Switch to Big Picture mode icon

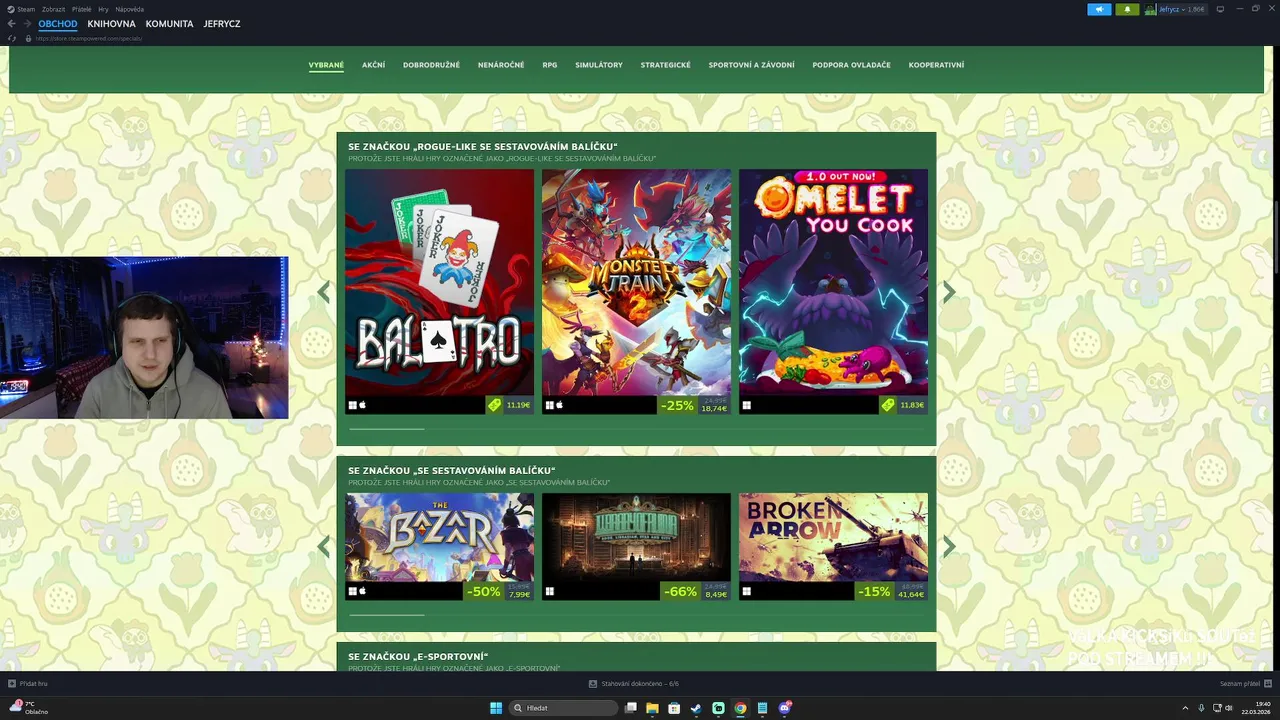1220,9
